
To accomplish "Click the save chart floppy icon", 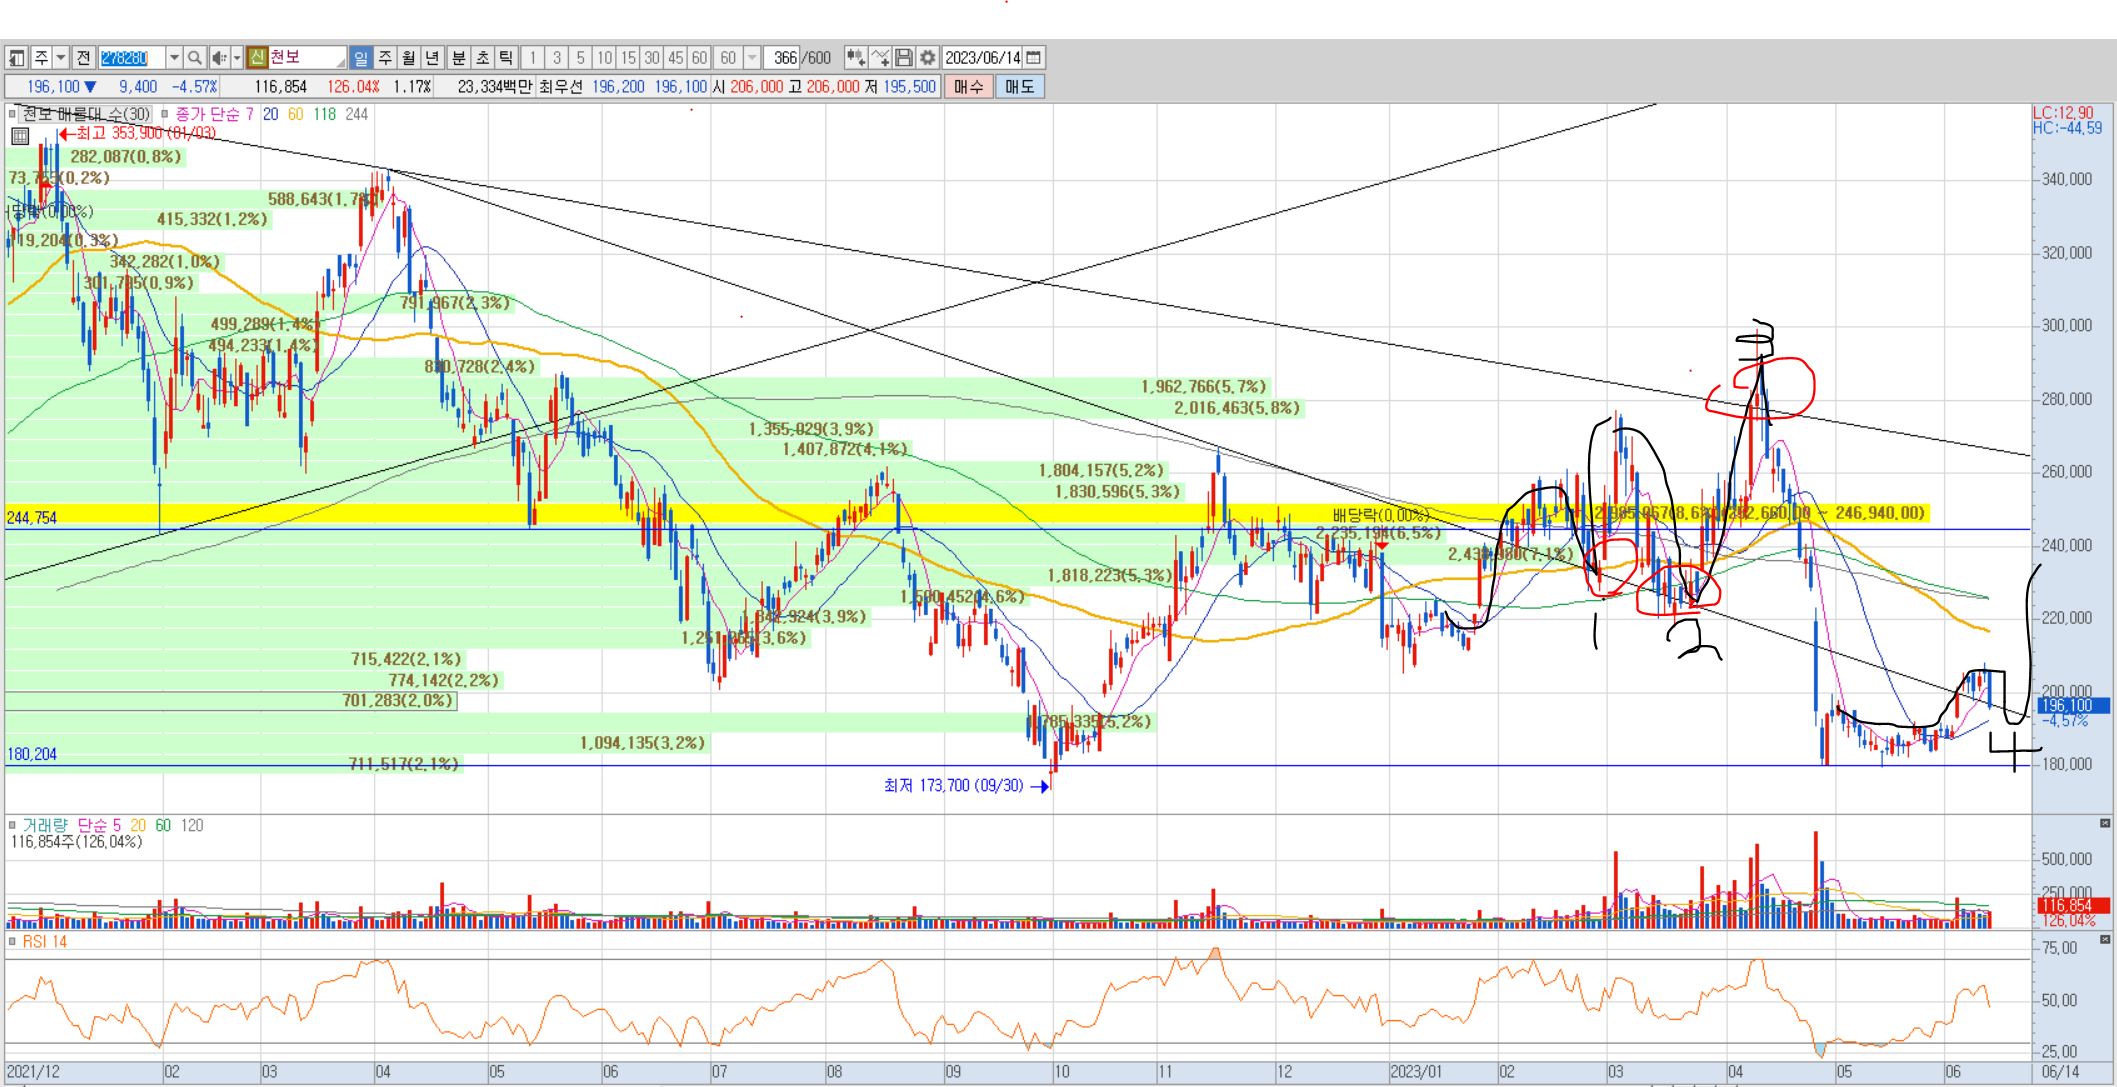I will 904,58.
